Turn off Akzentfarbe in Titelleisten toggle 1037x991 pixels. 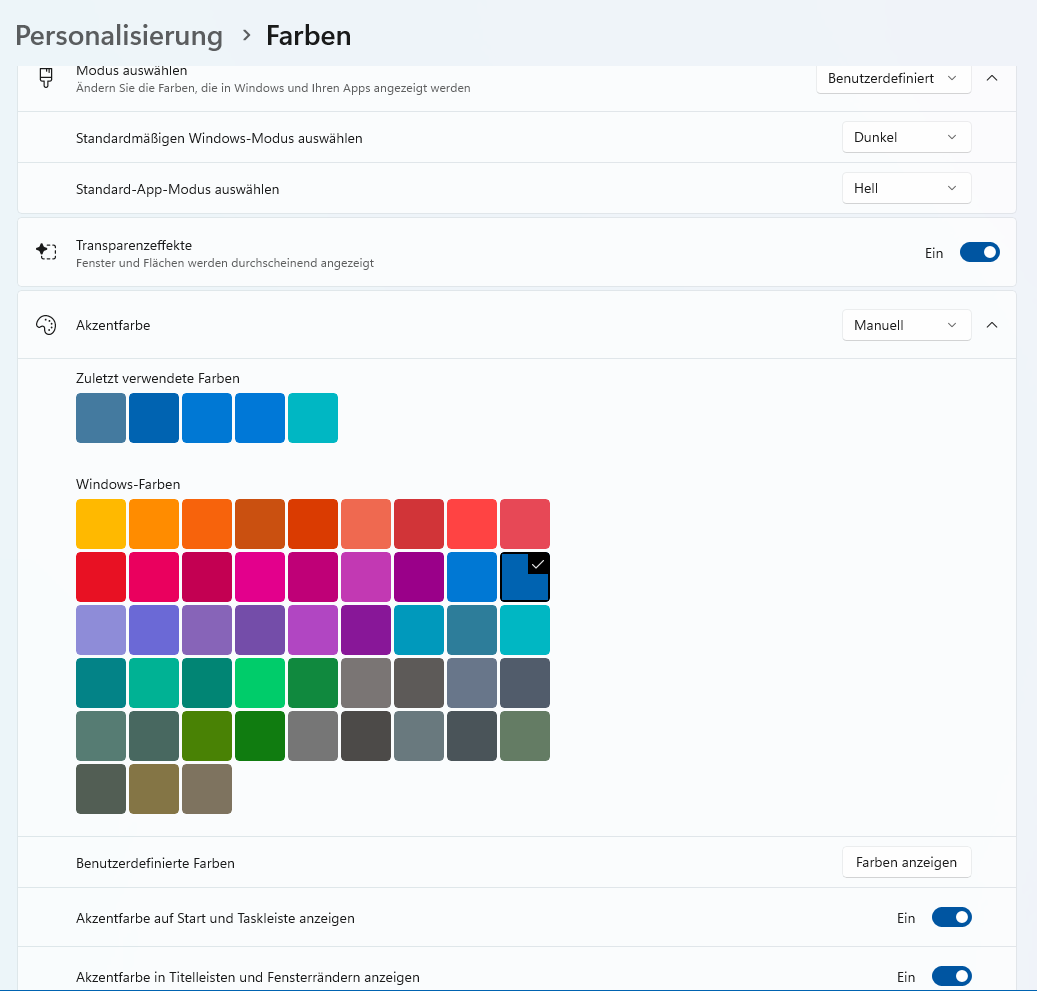[951, 976]
